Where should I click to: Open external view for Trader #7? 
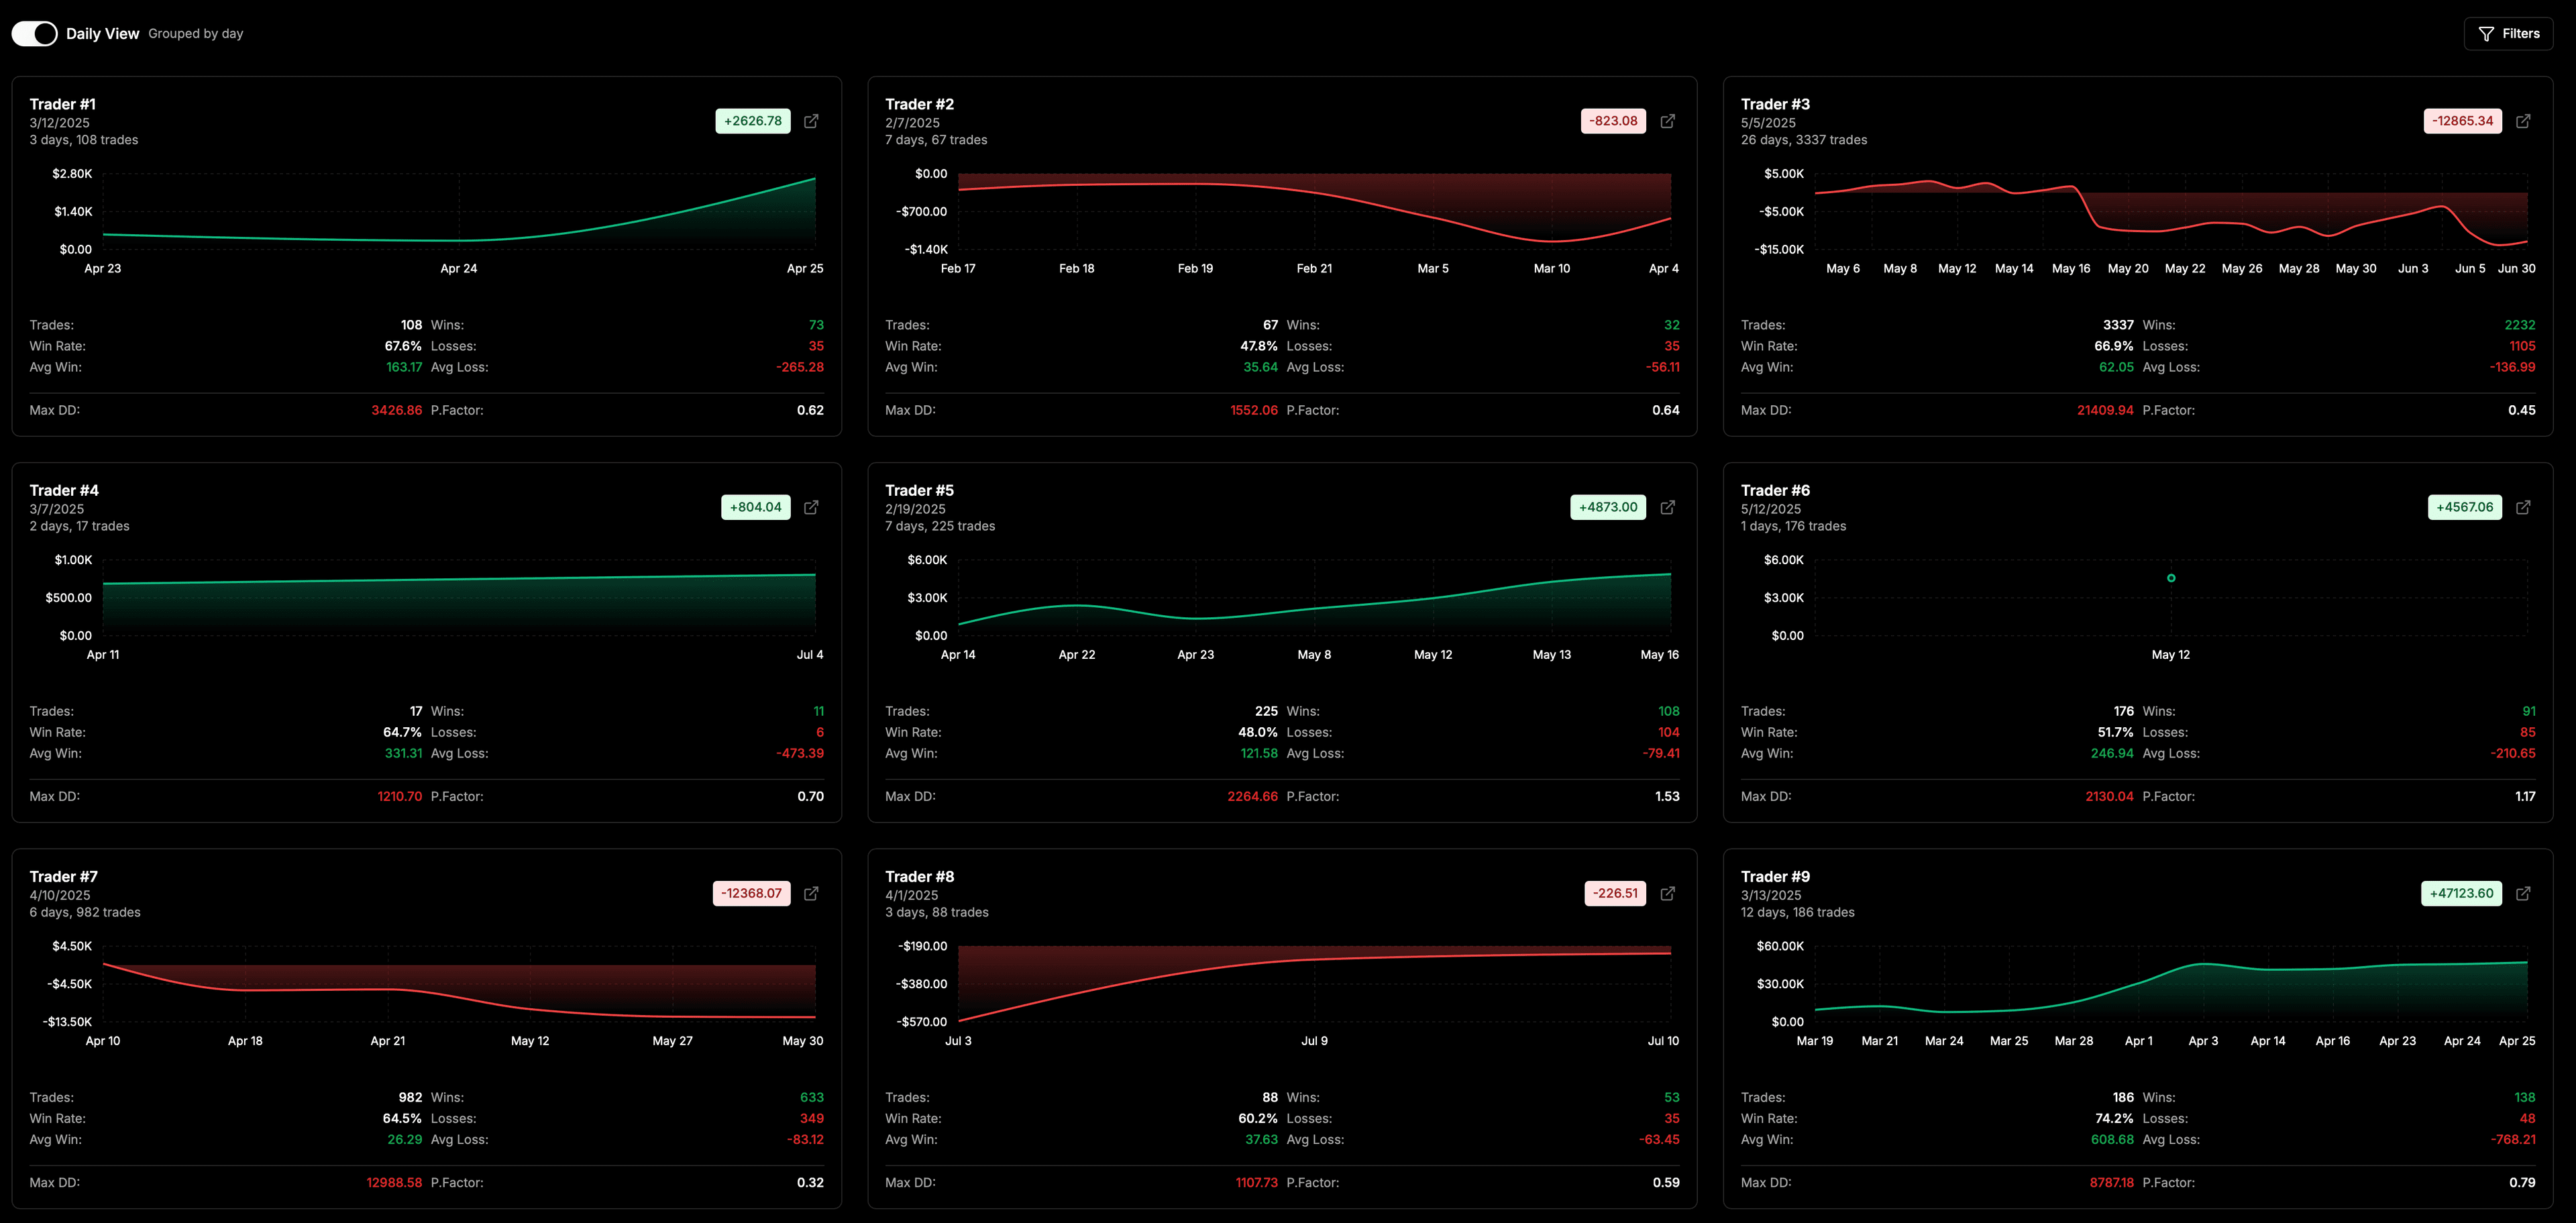pos(811,893)
